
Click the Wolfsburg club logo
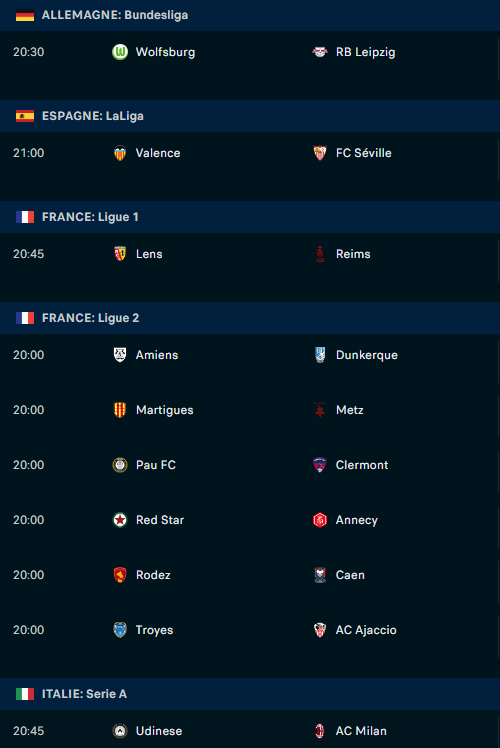(120, 52)
